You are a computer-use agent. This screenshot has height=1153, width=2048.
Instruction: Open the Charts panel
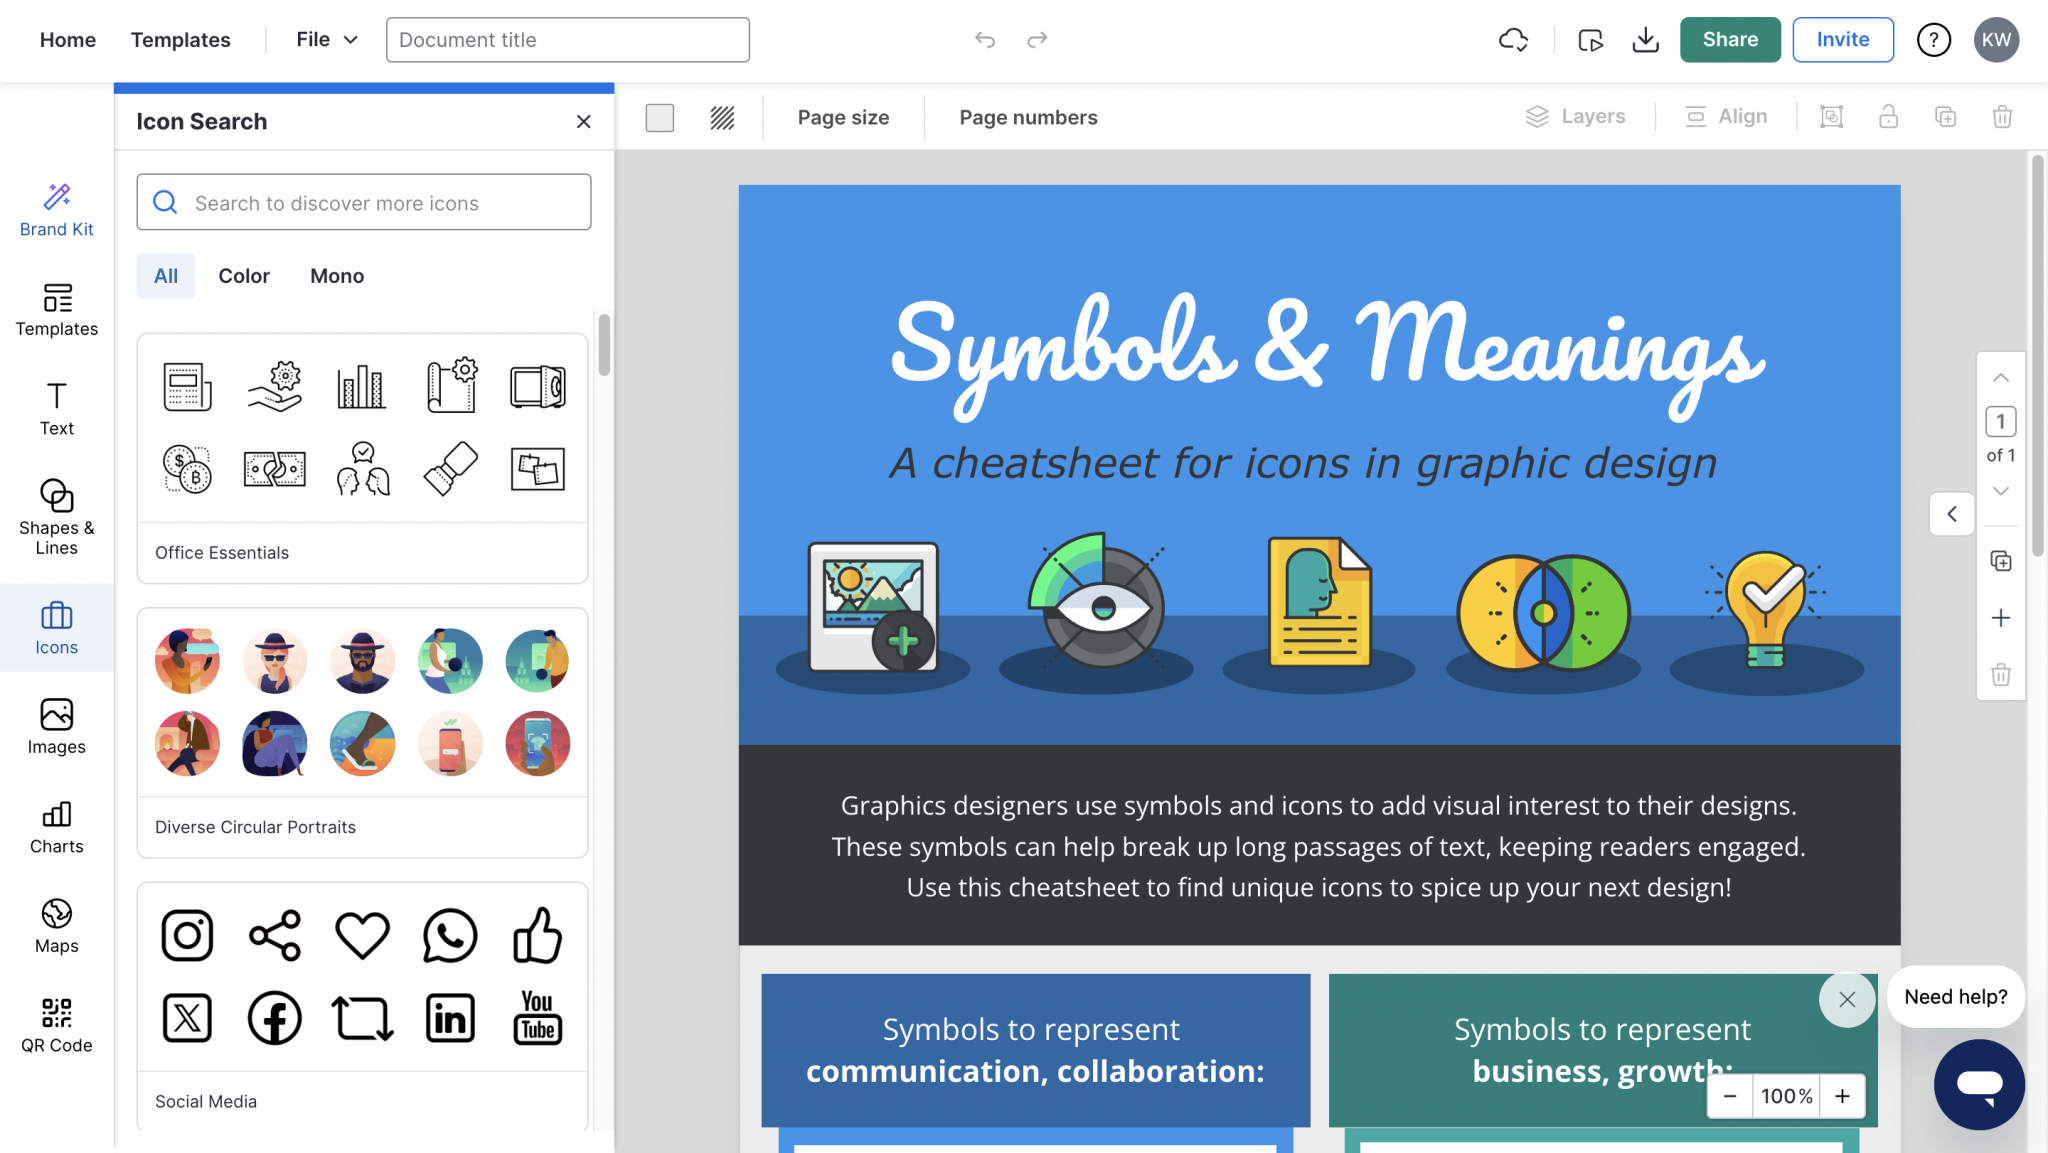coord(57,827)
